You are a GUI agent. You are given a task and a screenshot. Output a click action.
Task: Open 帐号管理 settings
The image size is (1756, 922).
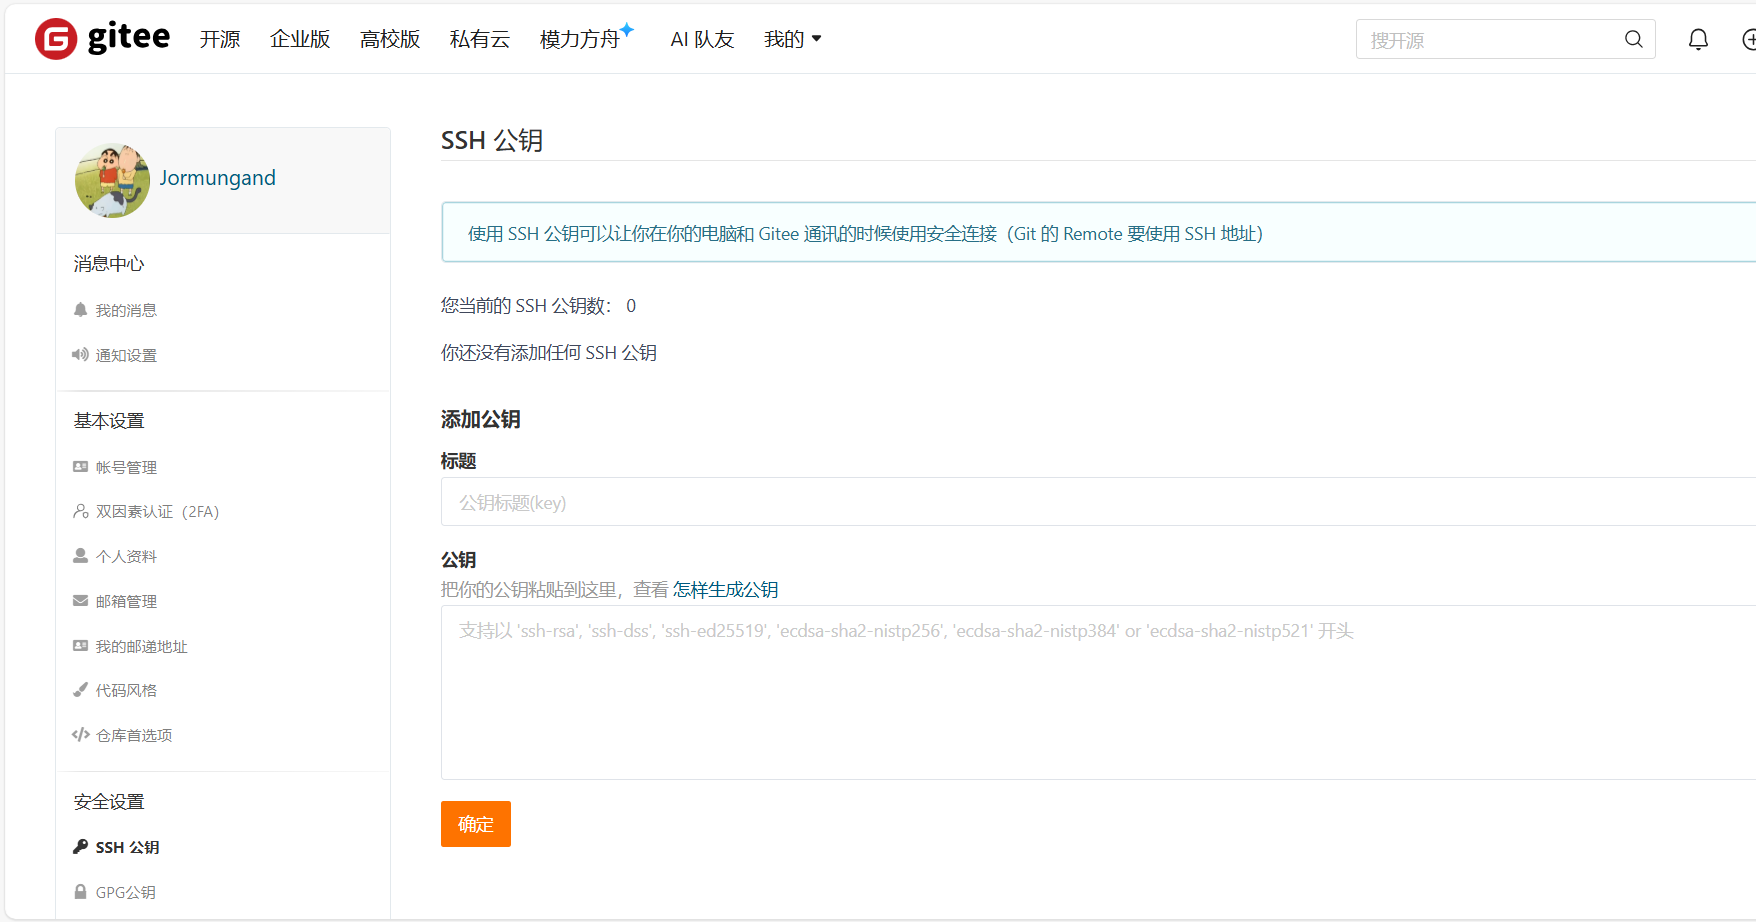(126, 467)
